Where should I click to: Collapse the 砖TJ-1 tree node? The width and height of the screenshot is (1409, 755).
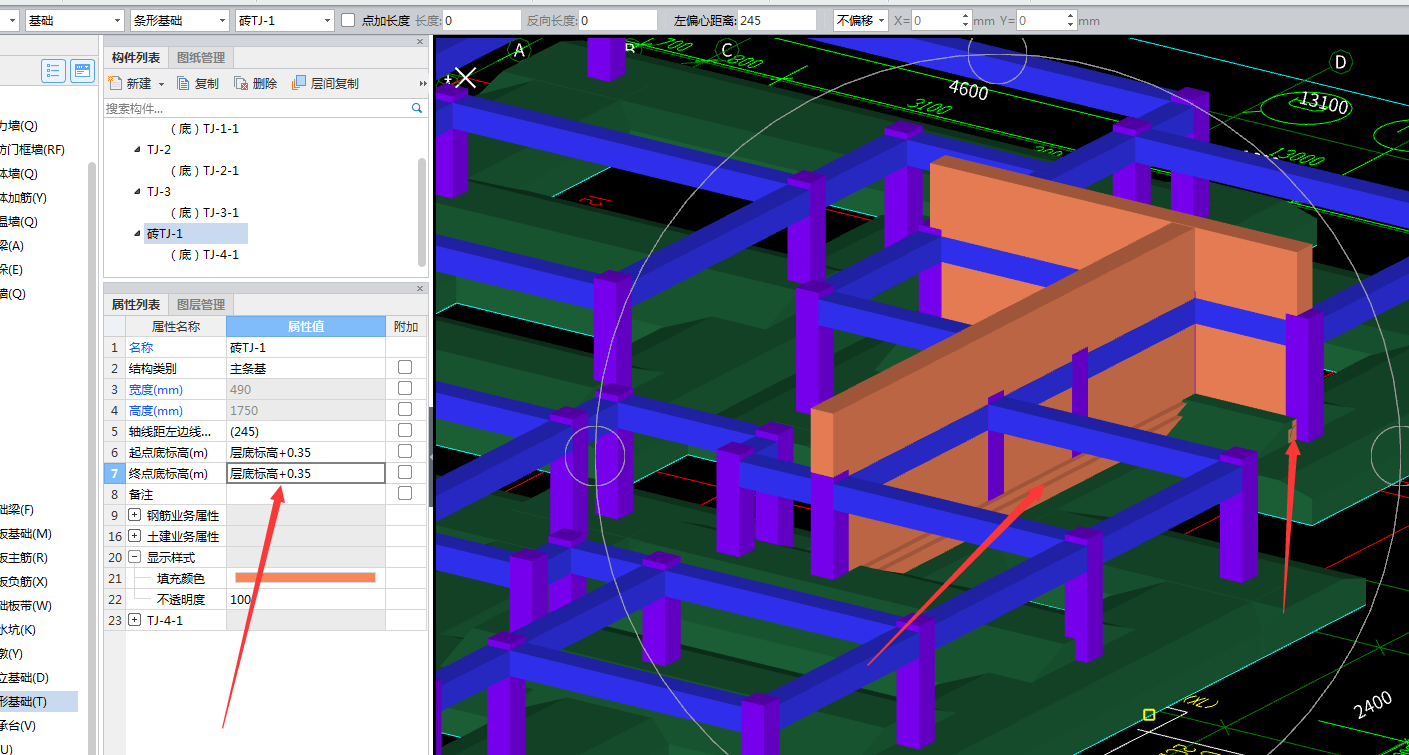point(138,234)
